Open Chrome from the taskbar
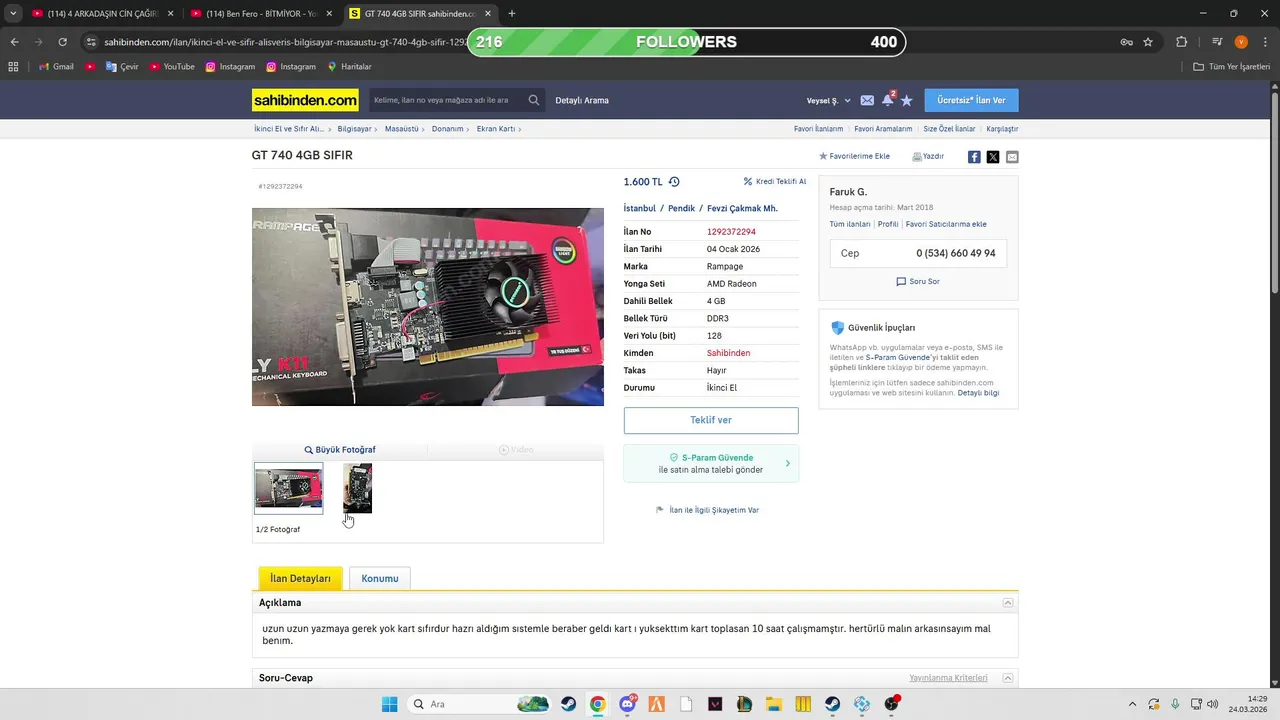 [597, 704]
